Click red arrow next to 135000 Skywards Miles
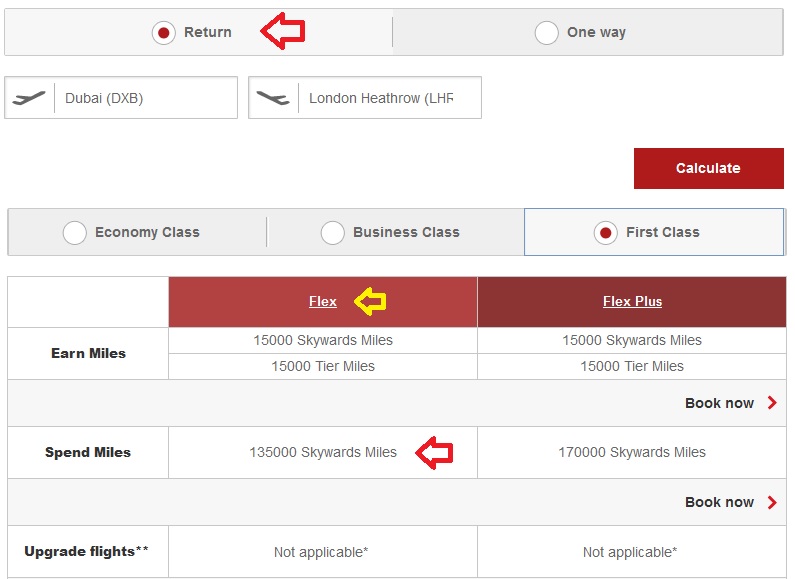This screenshot has height=579, width=795. tap(434, 453)
